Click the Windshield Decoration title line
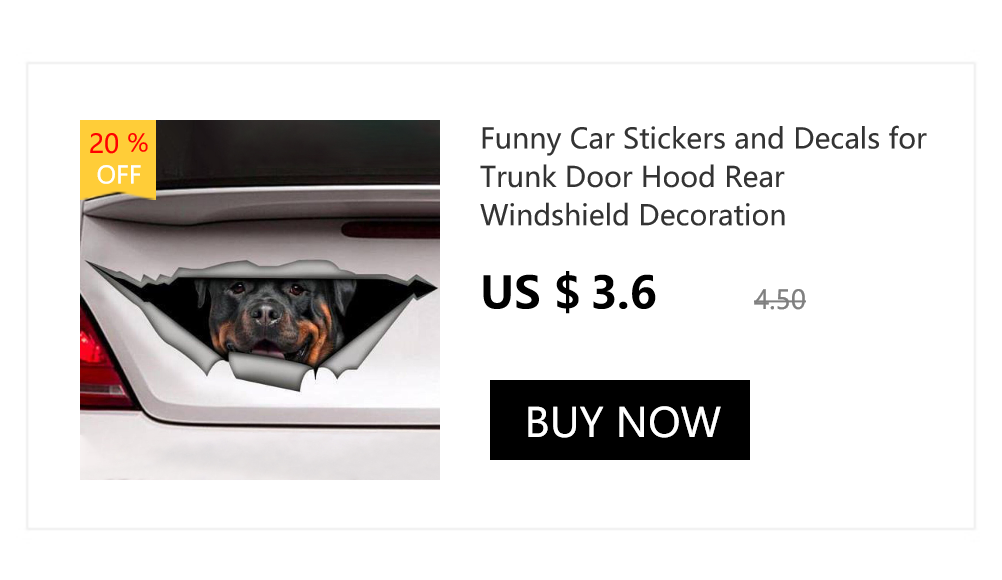Viewport: 1002px width, 580px height. [633, 215]
